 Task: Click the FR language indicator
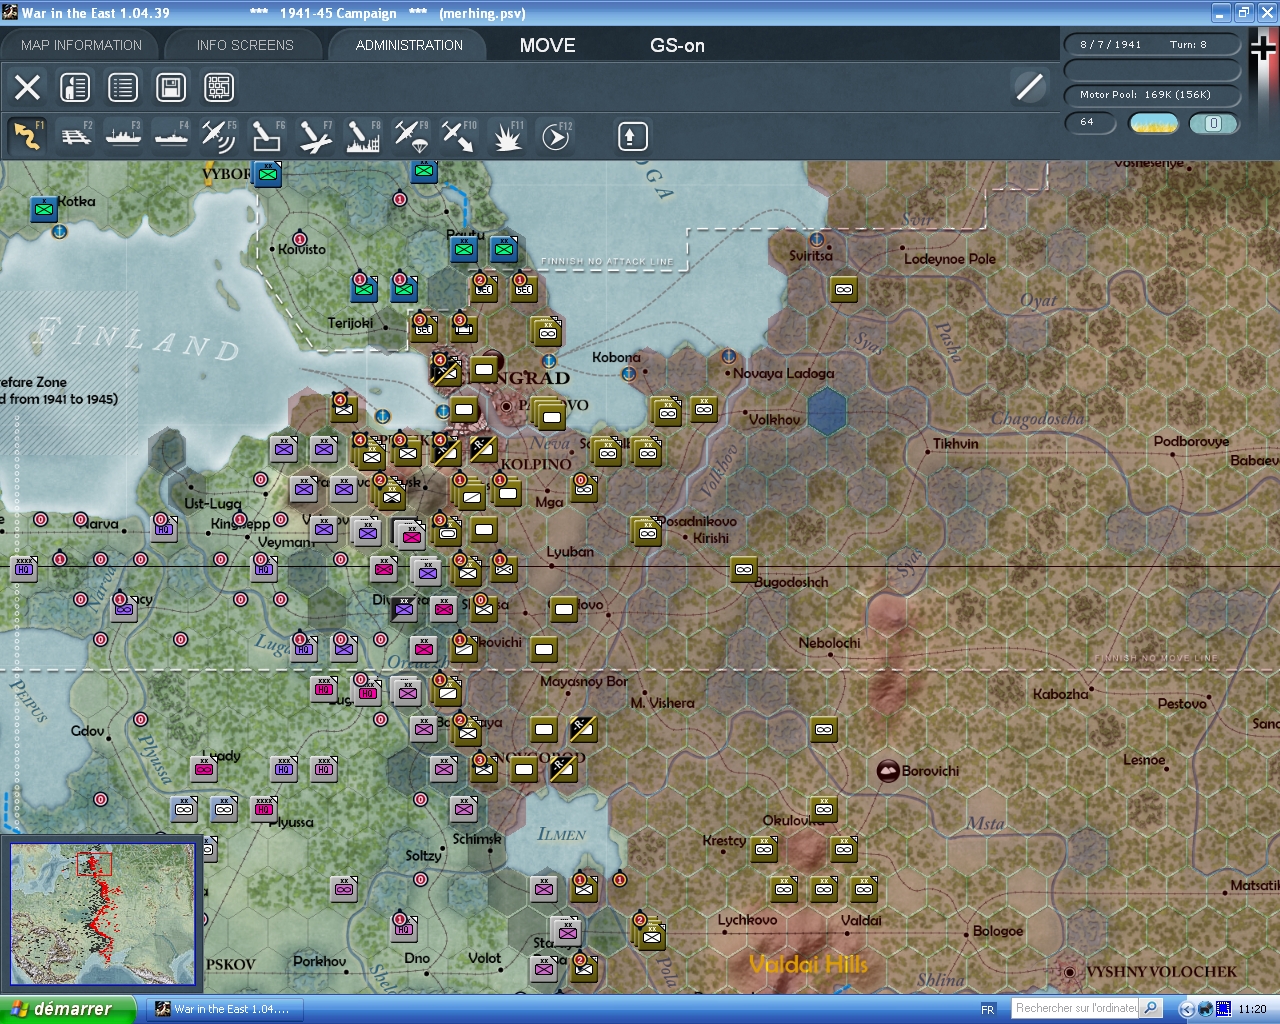point(988,1009)
